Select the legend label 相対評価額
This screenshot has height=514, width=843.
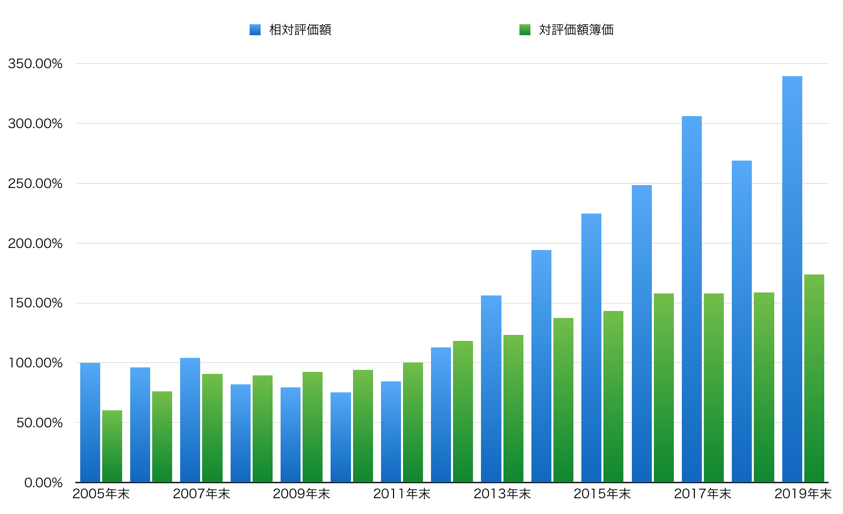[x=300, y=30]
